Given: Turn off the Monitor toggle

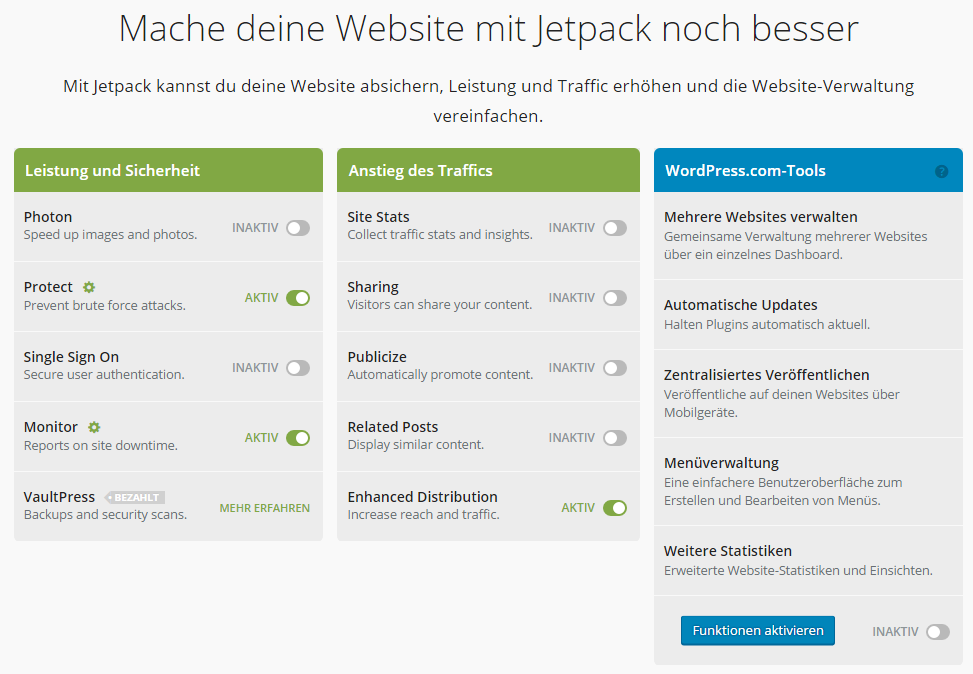Looking at the screenshot, I should 298,438.
